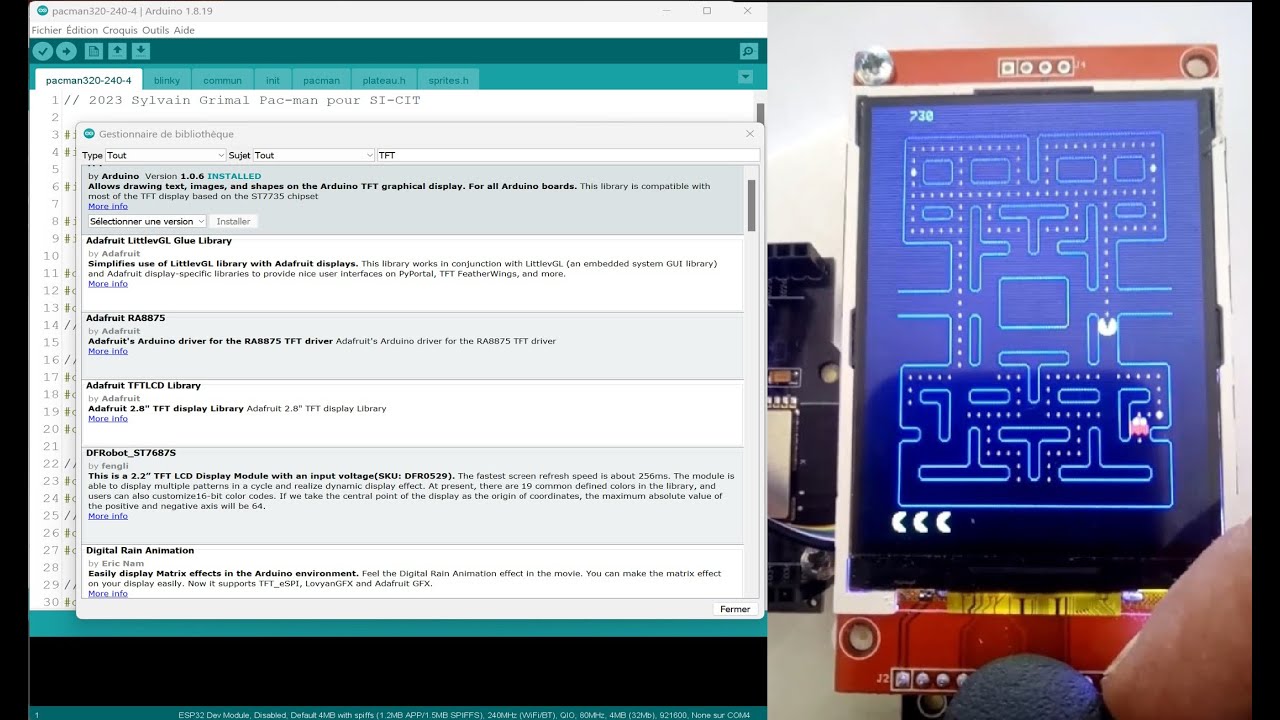1280x720 pixels.
Task: Switch to the plateau.h tab
Action: [x=384, y=80]
